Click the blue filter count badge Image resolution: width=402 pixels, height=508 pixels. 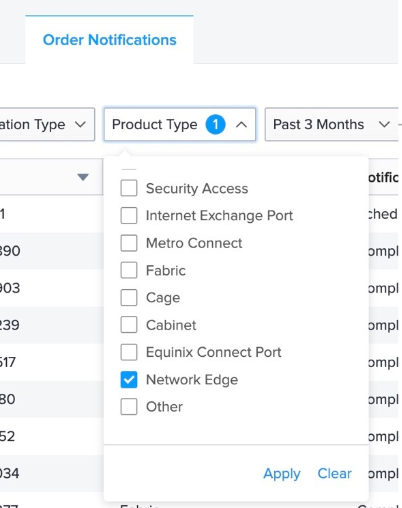pyautogui.click(x=215, y=124)
